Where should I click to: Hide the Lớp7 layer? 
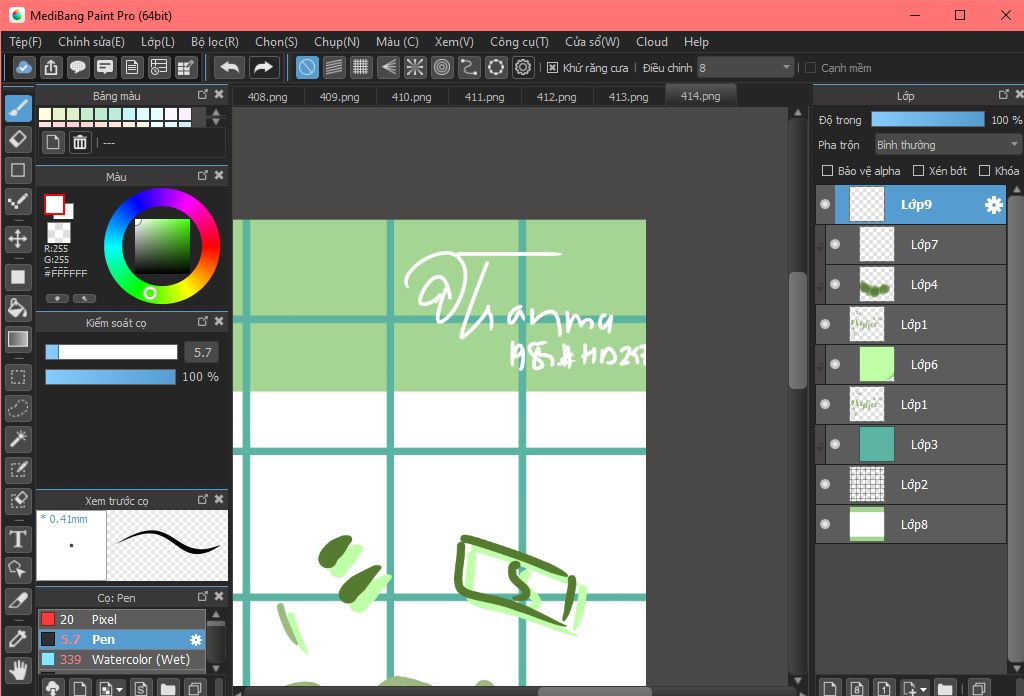coord(835,244)
